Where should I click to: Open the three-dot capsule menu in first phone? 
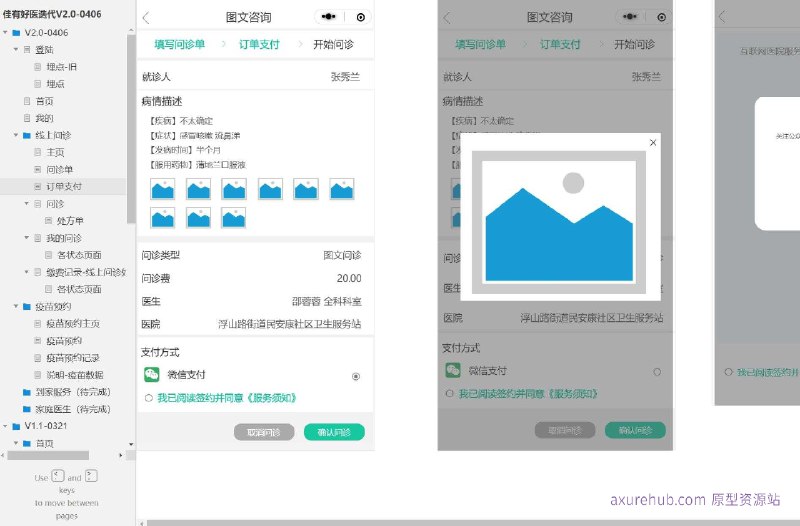[x=329, y=17]
